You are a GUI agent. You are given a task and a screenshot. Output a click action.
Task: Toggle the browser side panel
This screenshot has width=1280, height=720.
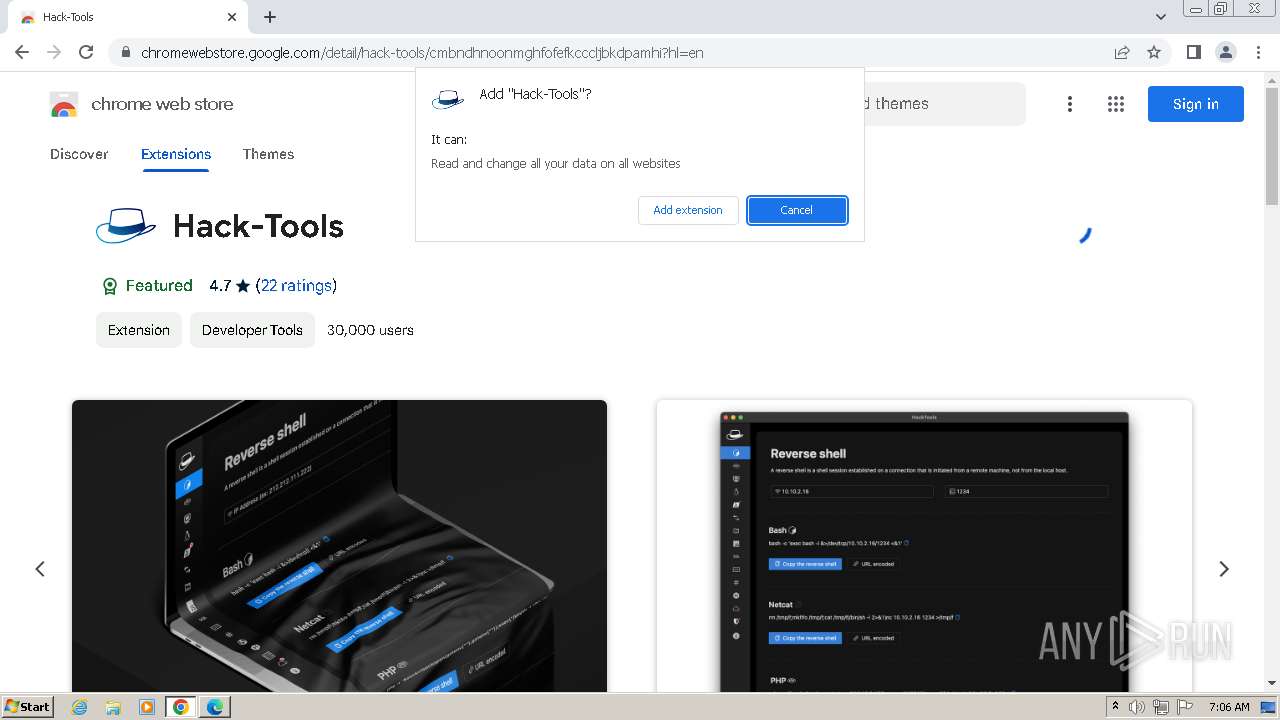[x=1193, y=52]
